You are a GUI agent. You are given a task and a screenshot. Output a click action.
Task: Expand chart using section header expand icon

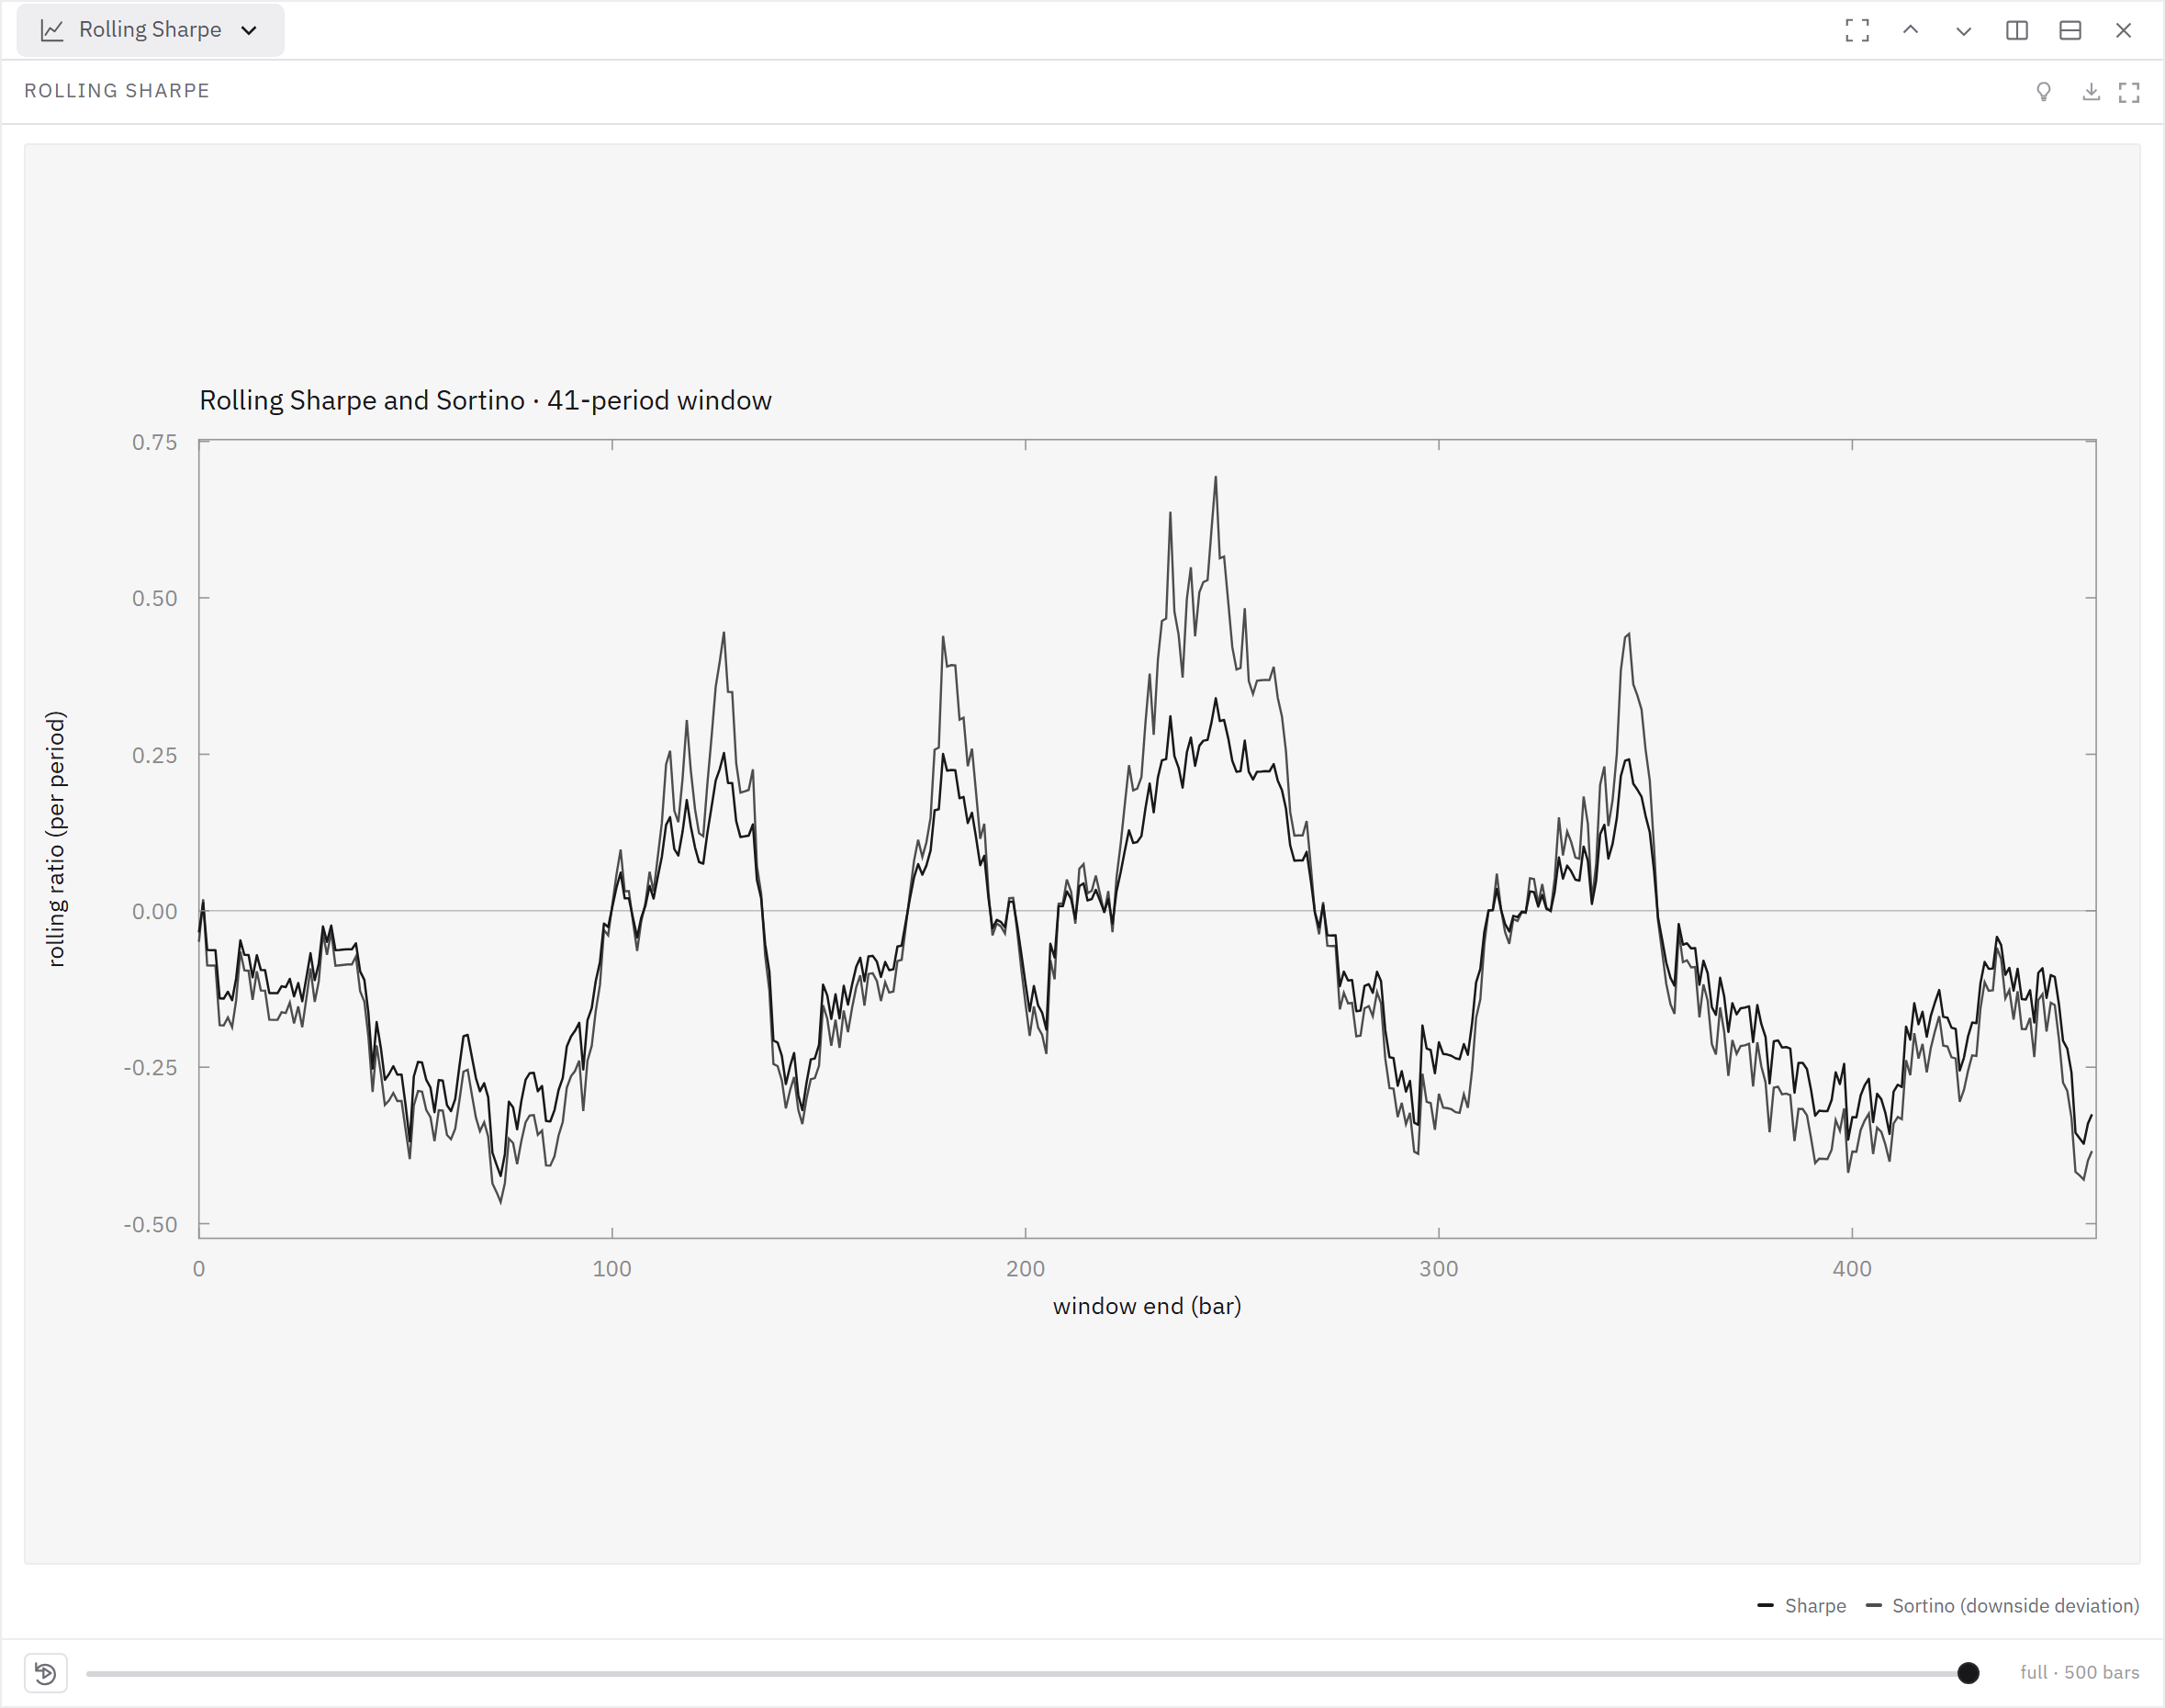click(2129, 92)
